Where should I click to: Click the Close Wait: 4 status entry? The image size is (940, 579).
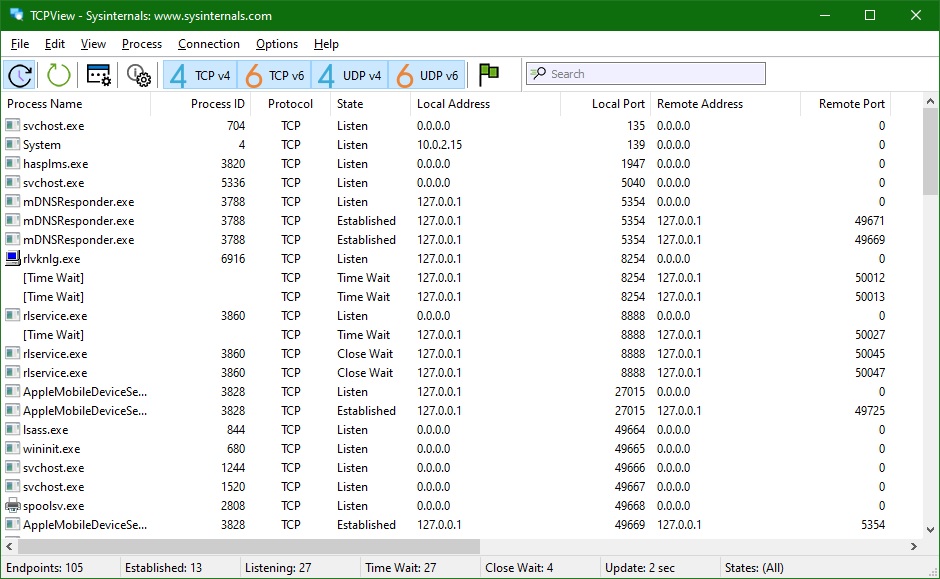pos(519,568)
